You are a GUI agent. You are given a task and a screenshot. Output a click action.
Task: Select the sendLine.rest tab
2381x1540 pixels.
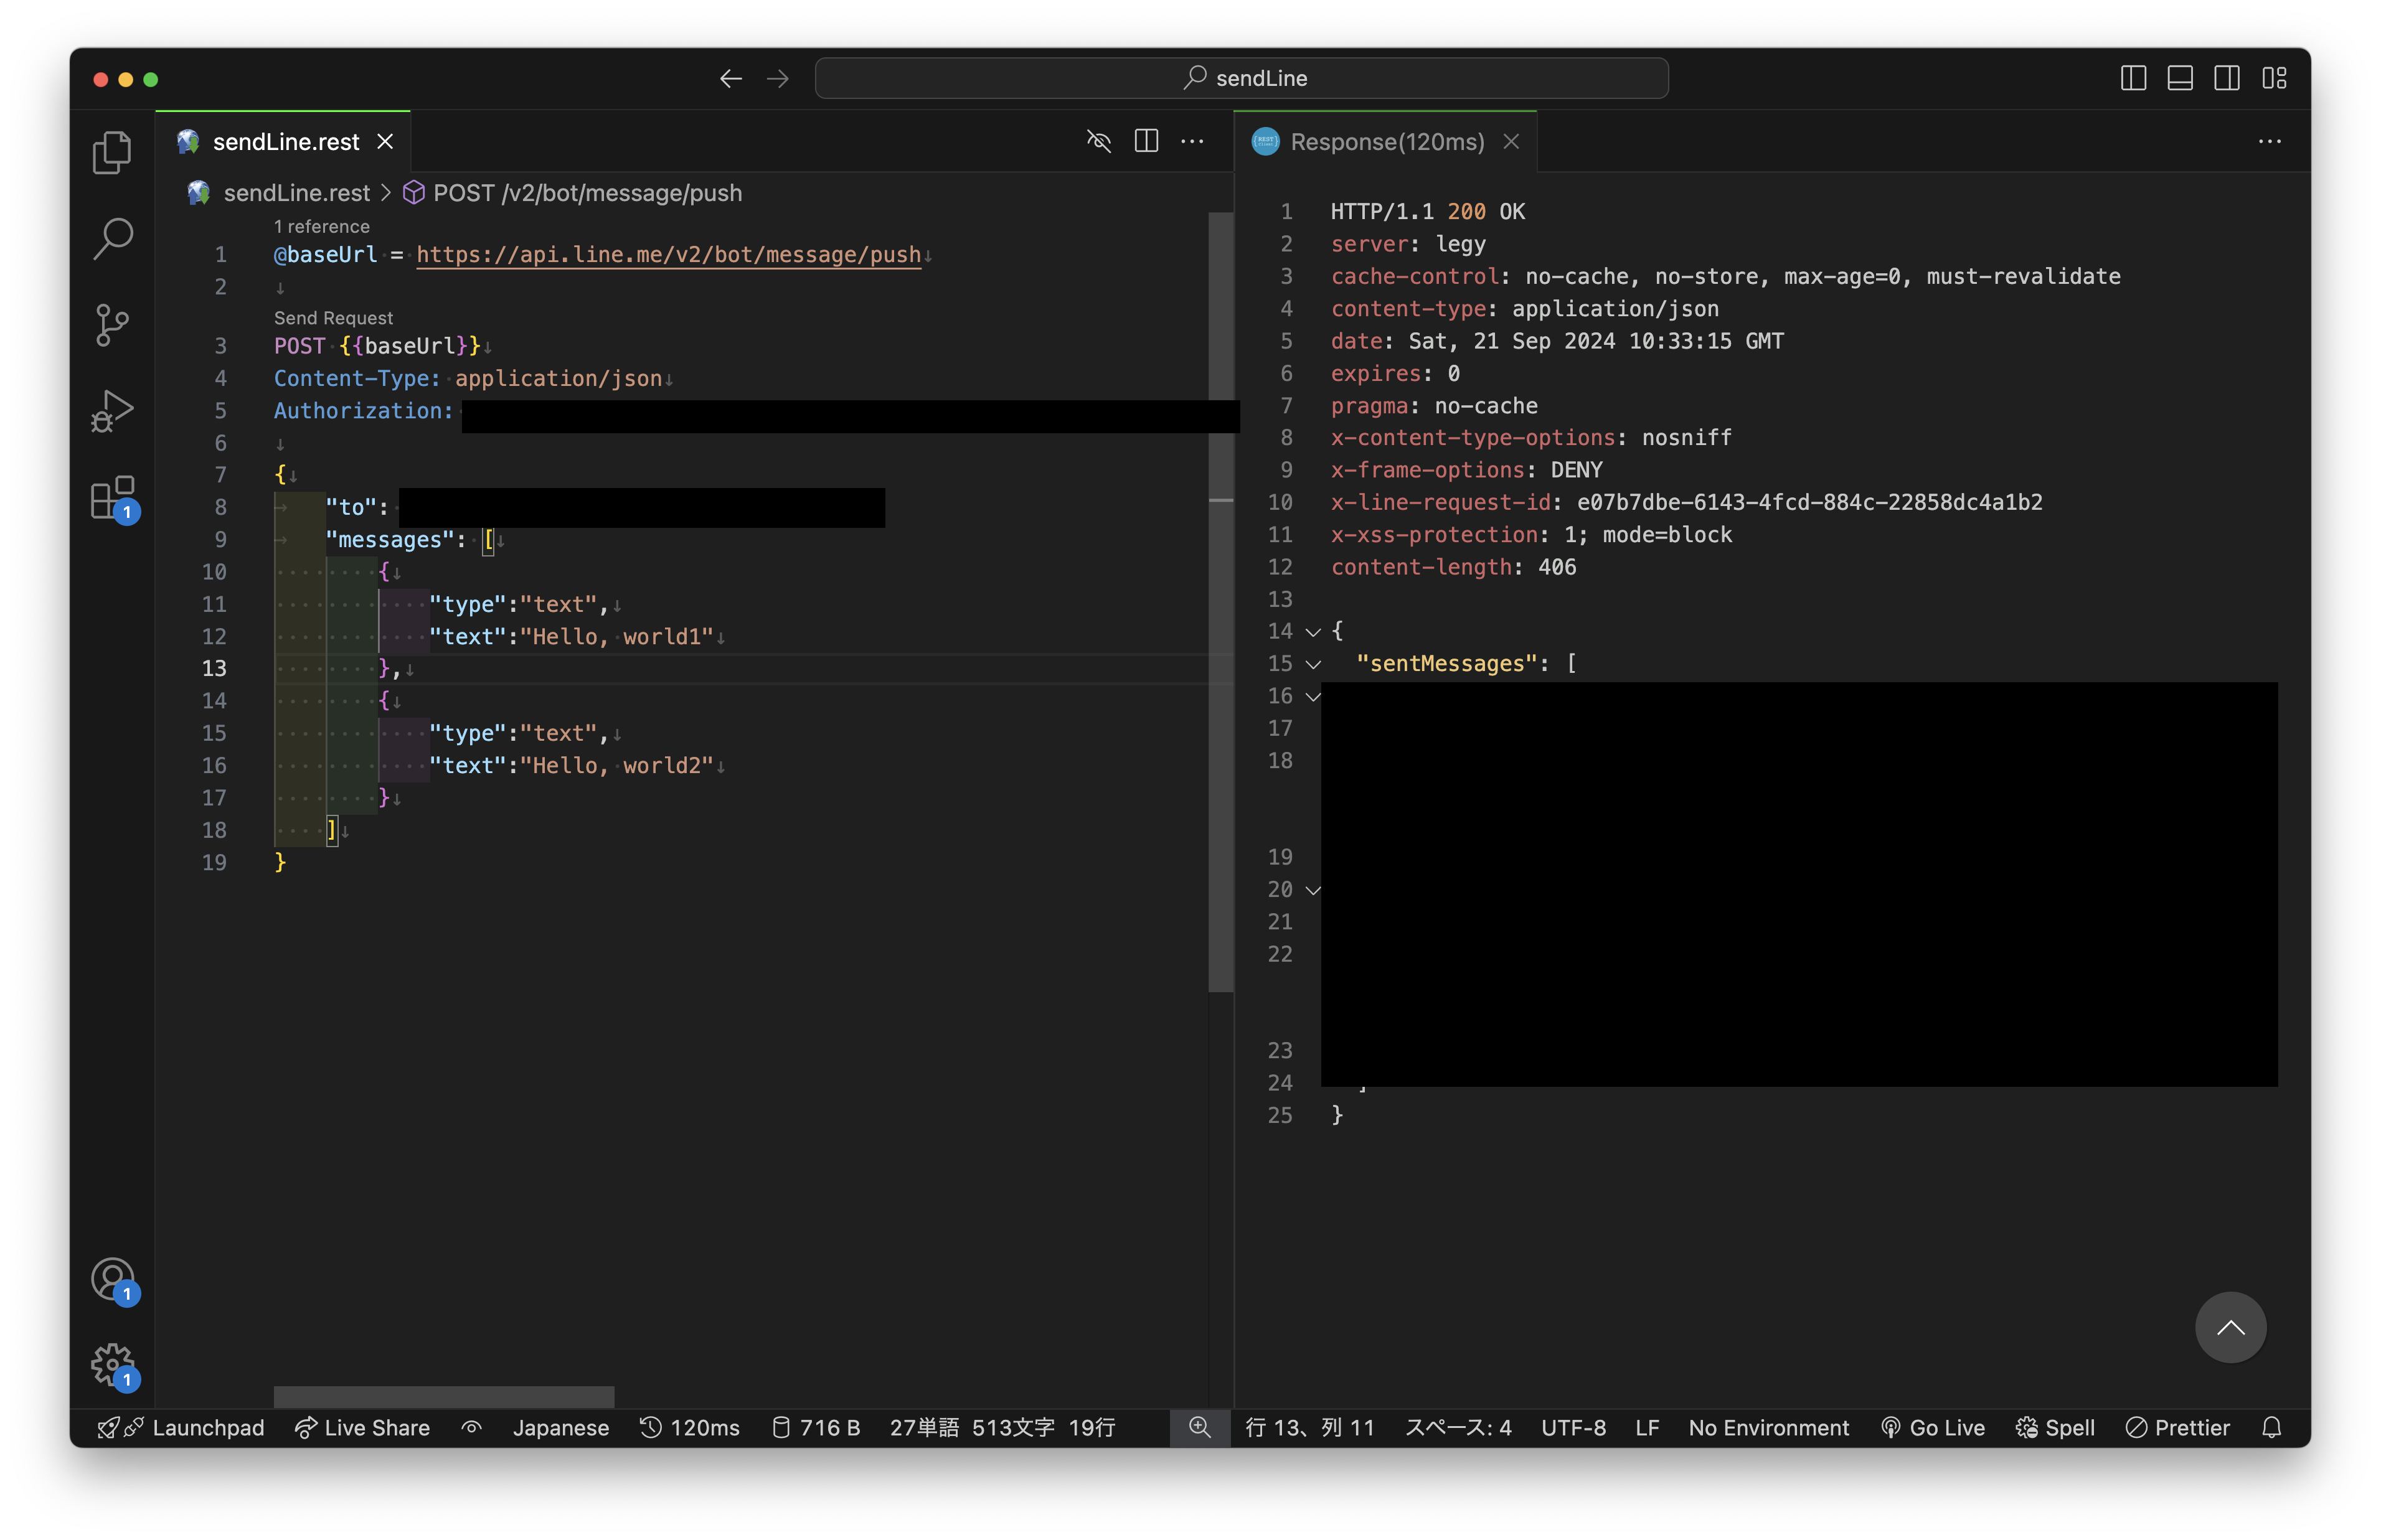(283, 142)
